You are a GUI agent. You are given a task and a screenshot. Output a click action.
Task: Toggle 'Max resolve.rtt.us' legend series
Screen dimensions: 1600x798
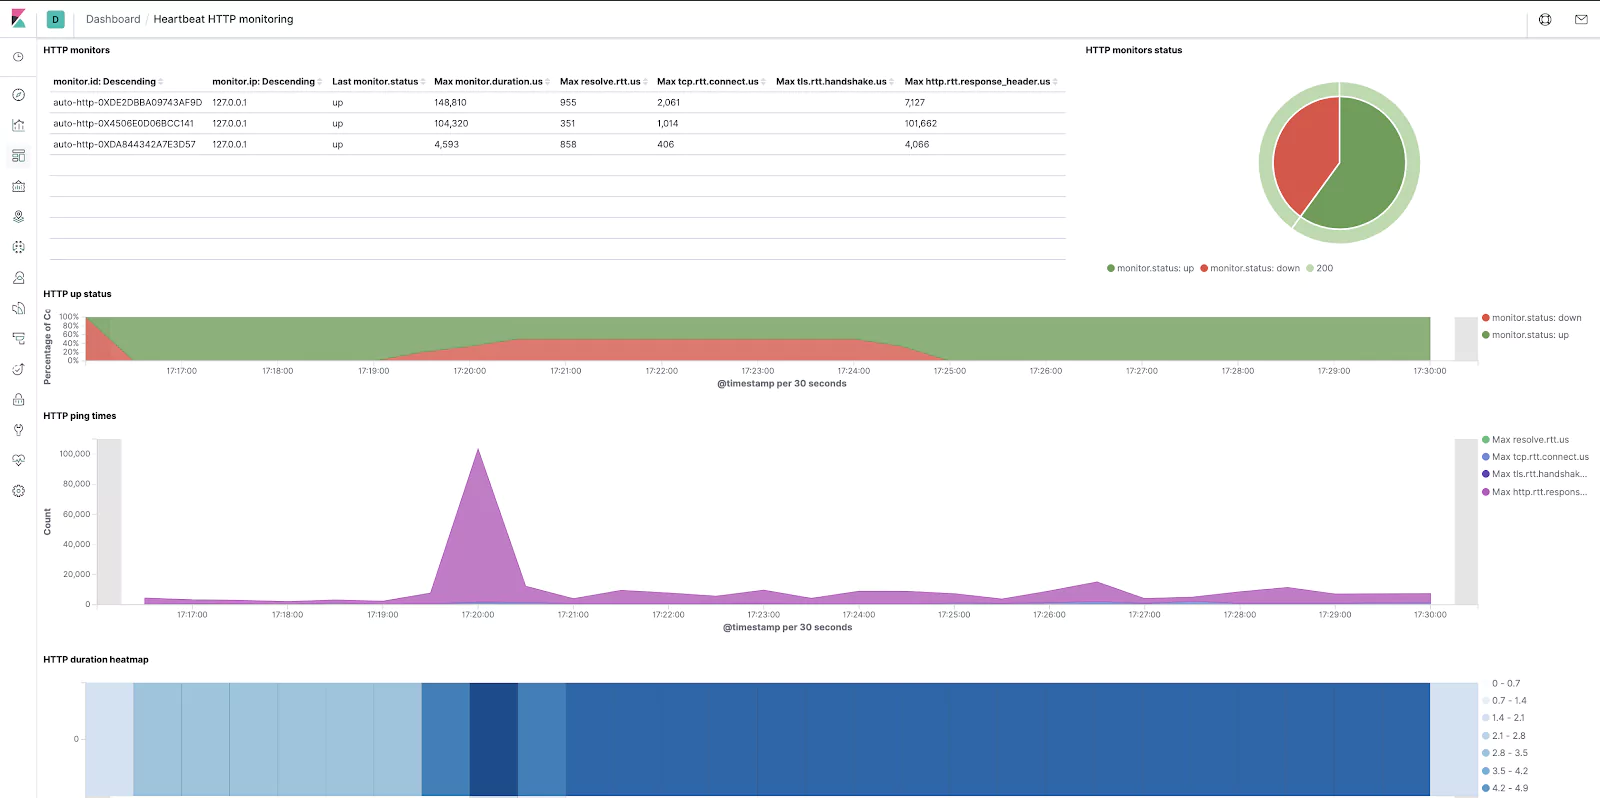point(1525,440)
